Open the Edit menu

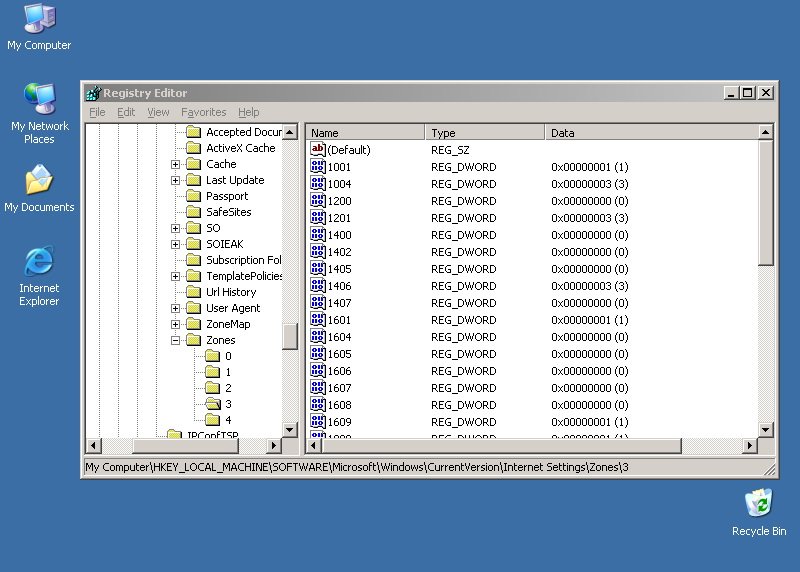point(126,112)
